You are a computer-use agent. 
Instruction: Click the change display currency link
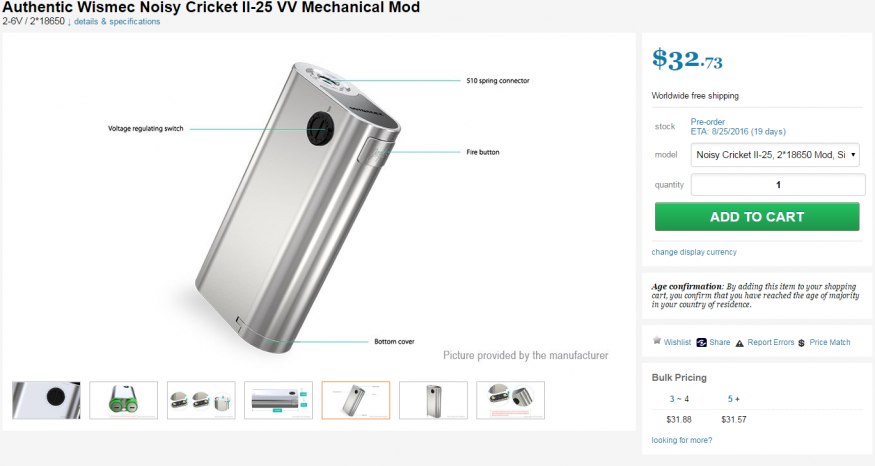click(x=694, y=252)
